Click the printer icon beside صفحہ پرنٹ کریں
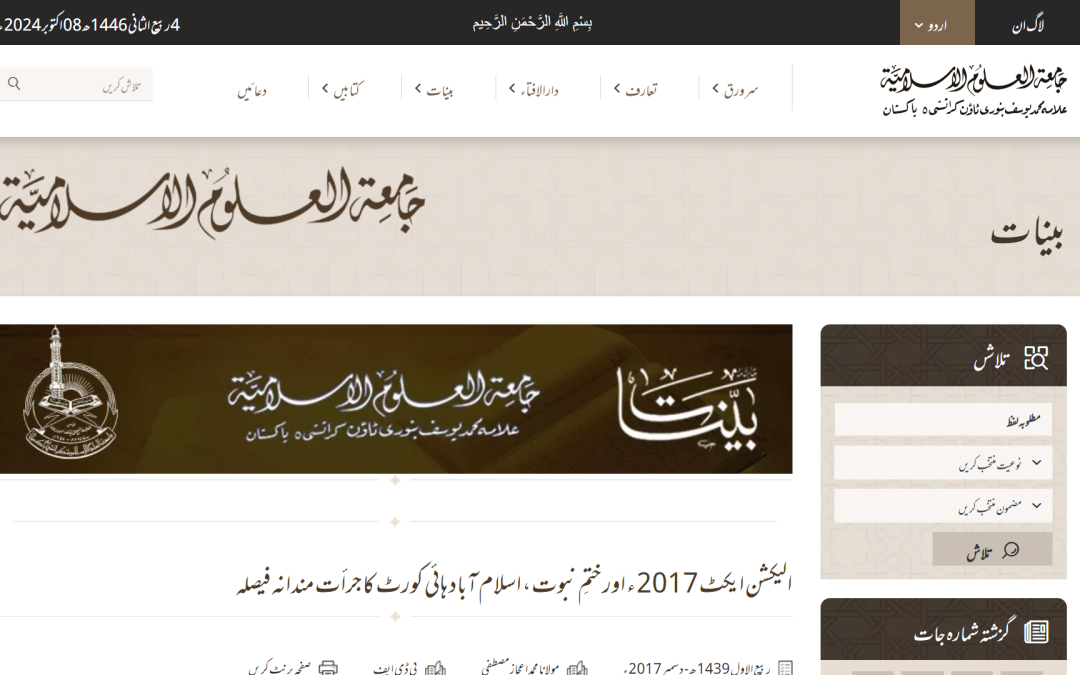This screenshot has height=675, width=1080. 328,668
